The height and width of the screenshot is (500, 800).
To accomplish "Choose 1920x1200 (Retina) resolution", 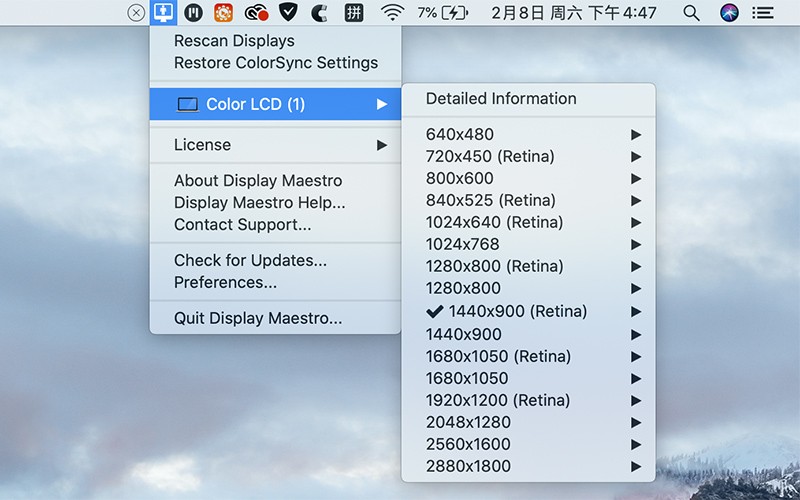I will [528, 400].
